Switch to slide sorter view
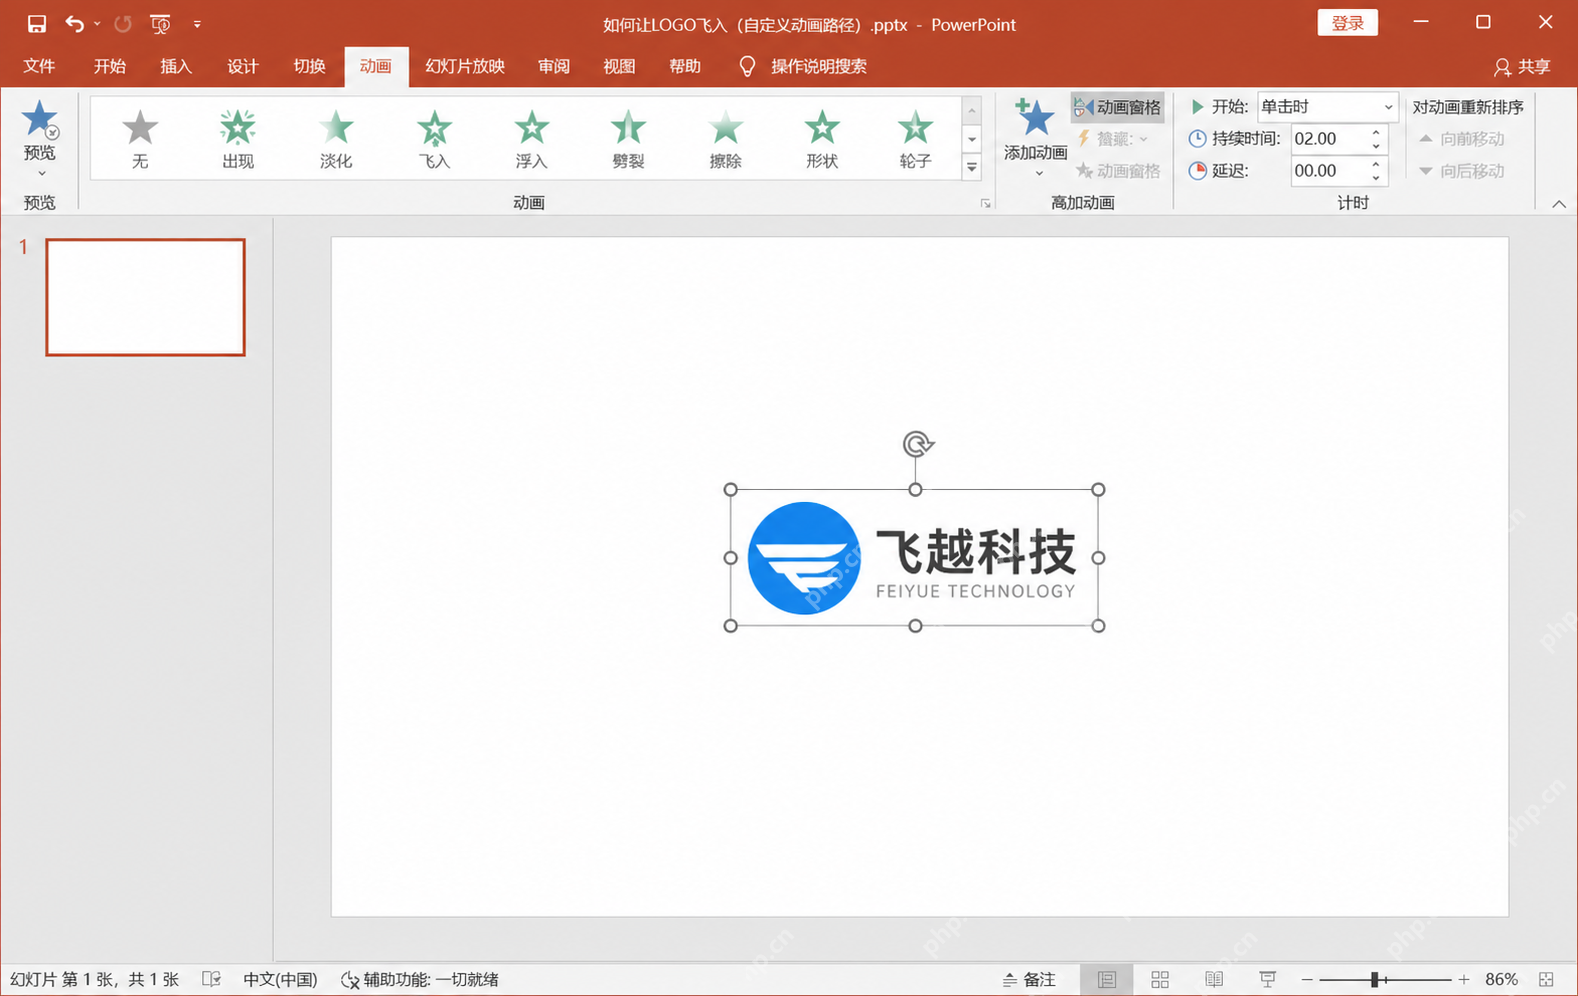 click(1160, 980)
